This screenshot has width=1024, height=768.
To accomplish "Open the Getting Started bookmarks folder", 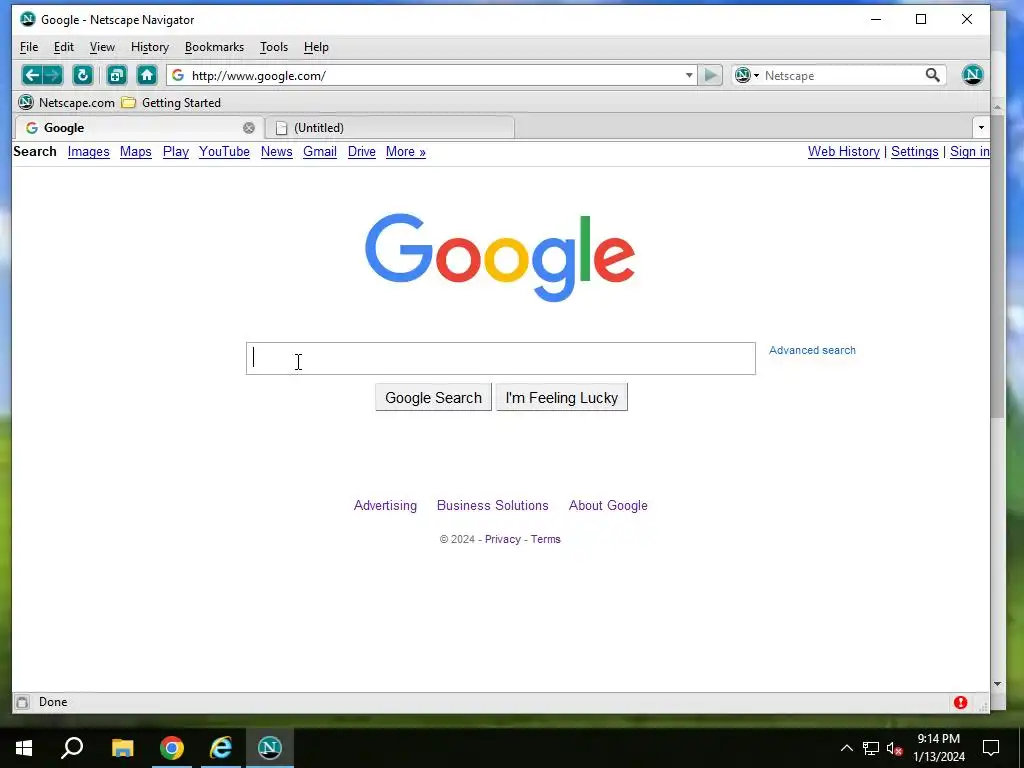I will (x=172, y=103).
